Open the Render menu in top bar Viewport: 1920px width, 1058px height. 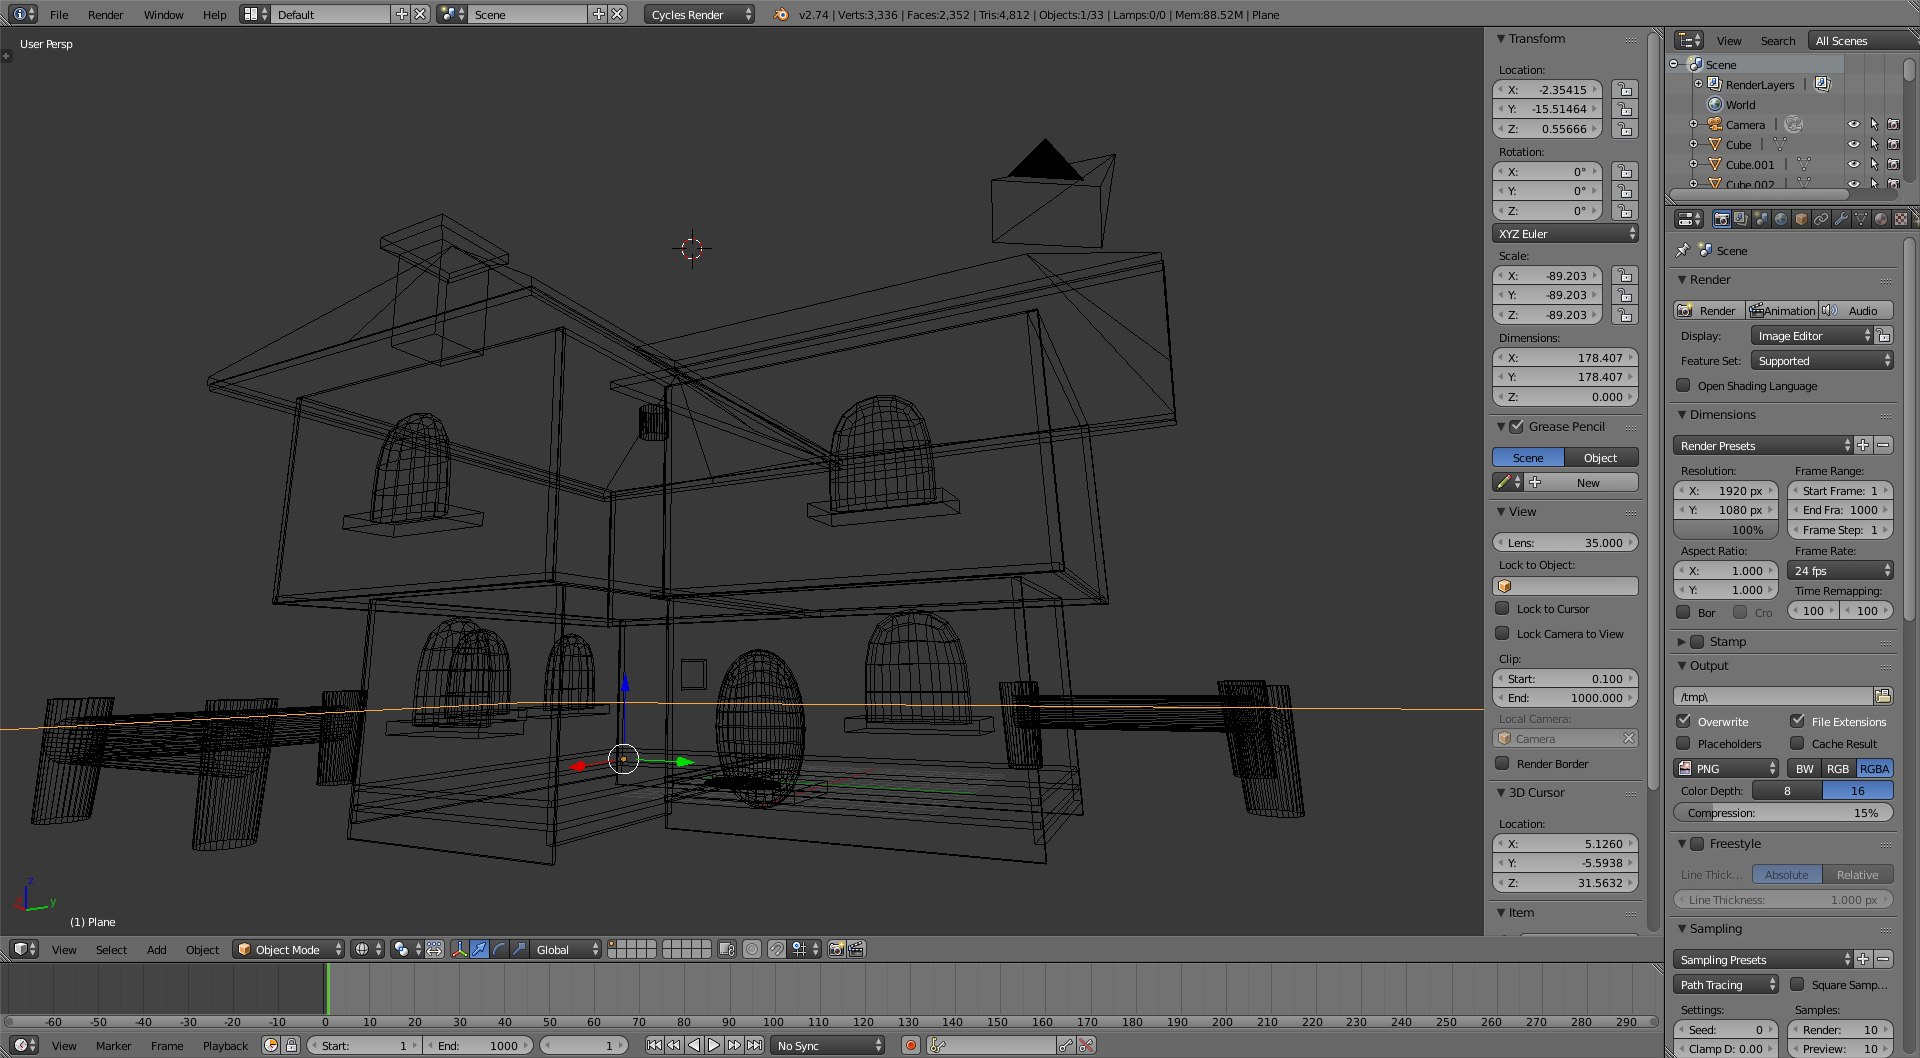[x=105, y=14]
